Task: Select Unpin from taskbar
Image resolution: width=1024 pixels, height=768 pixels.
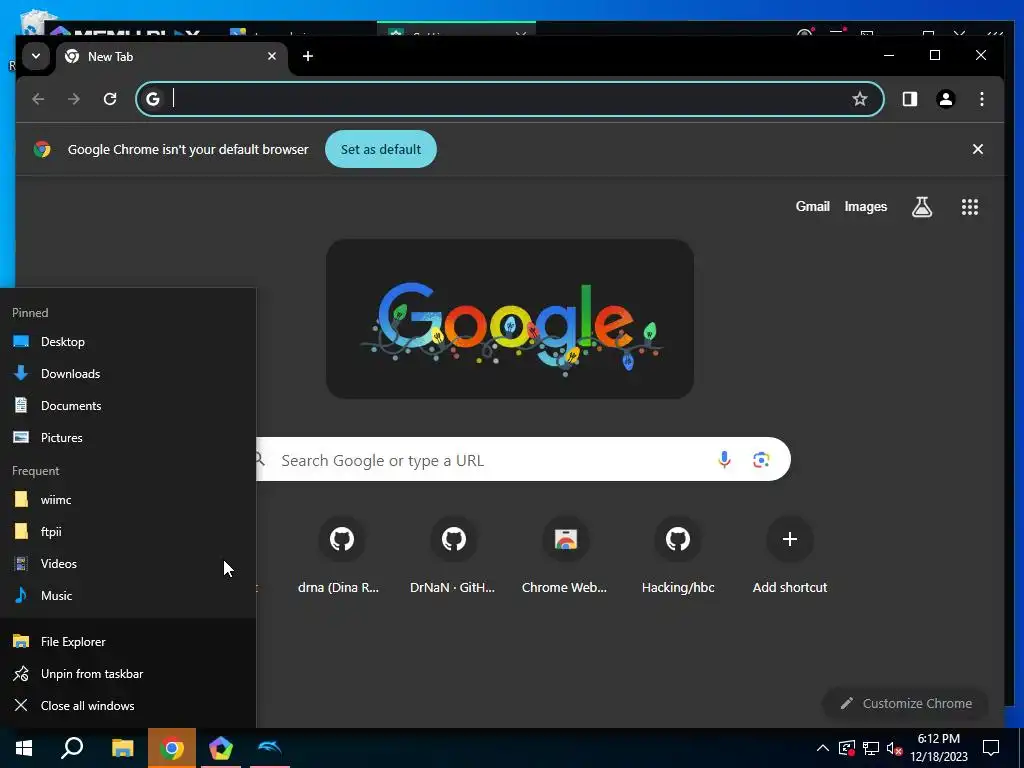Action: (x=128, y=673)
